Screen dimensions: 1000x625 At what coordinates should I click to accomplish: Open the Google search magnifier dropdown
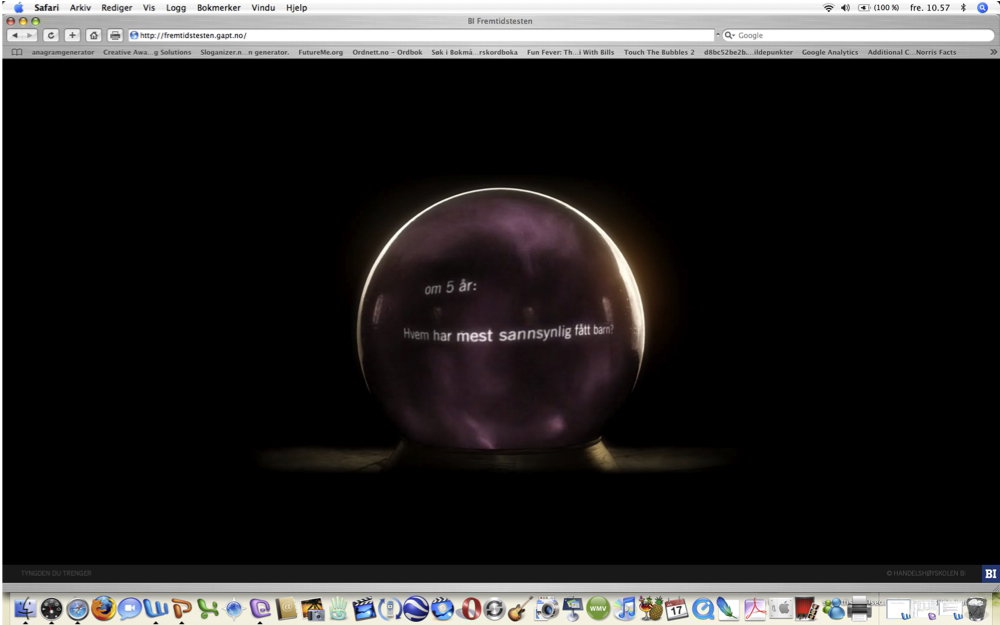click(729, 36)
